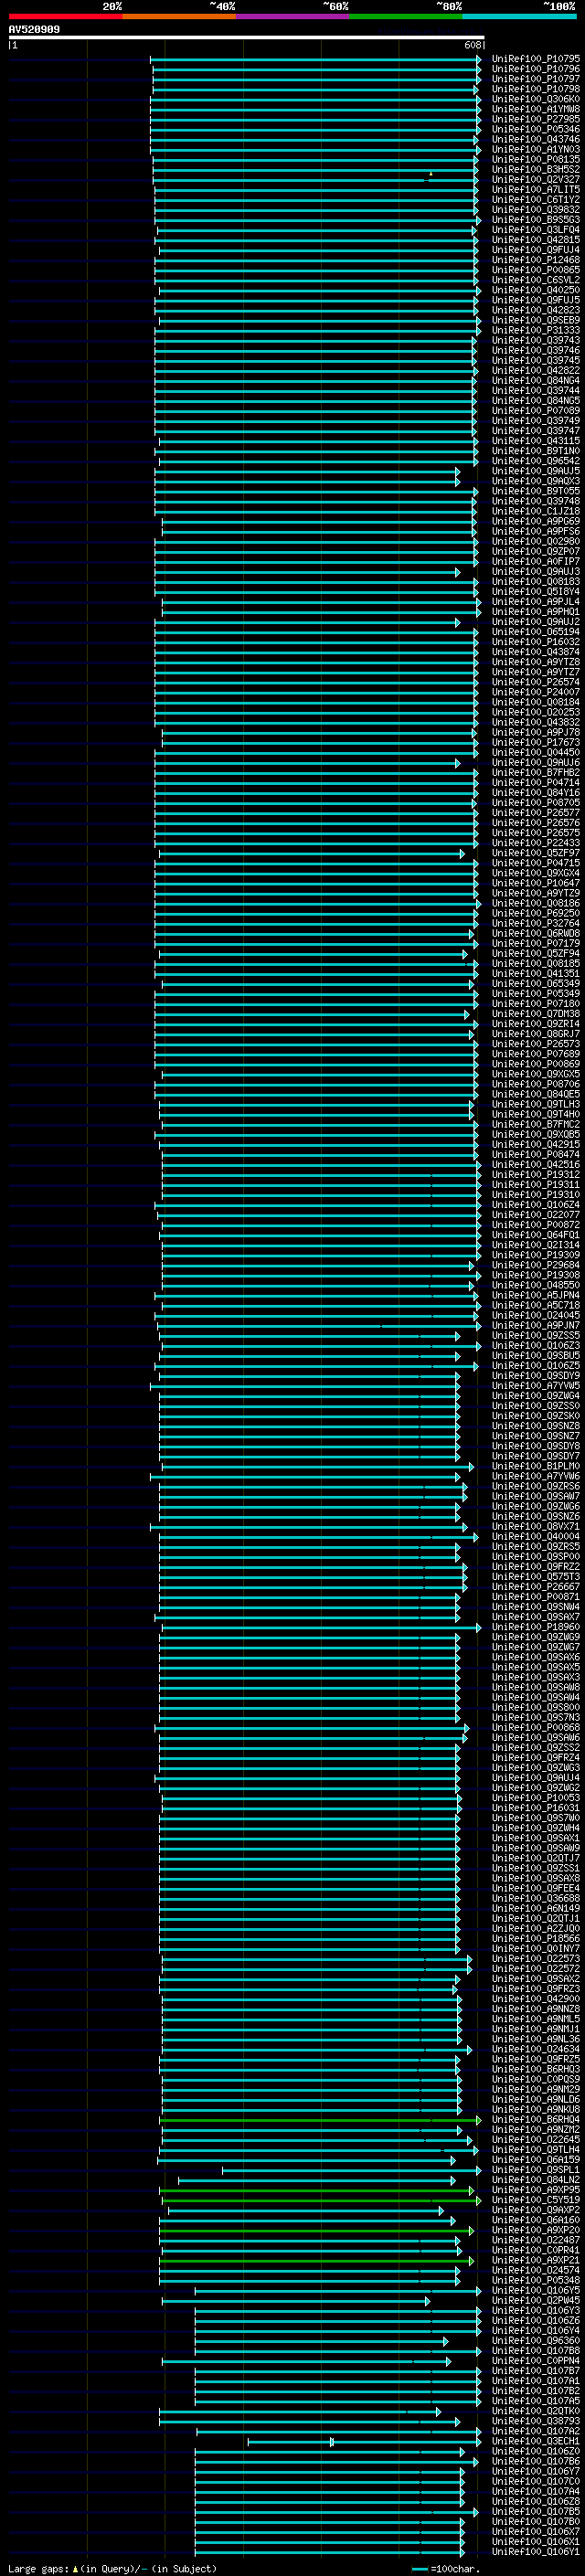Click the green alignment bar of UniRef100_B6RHQ4

tap(320, 2120)
